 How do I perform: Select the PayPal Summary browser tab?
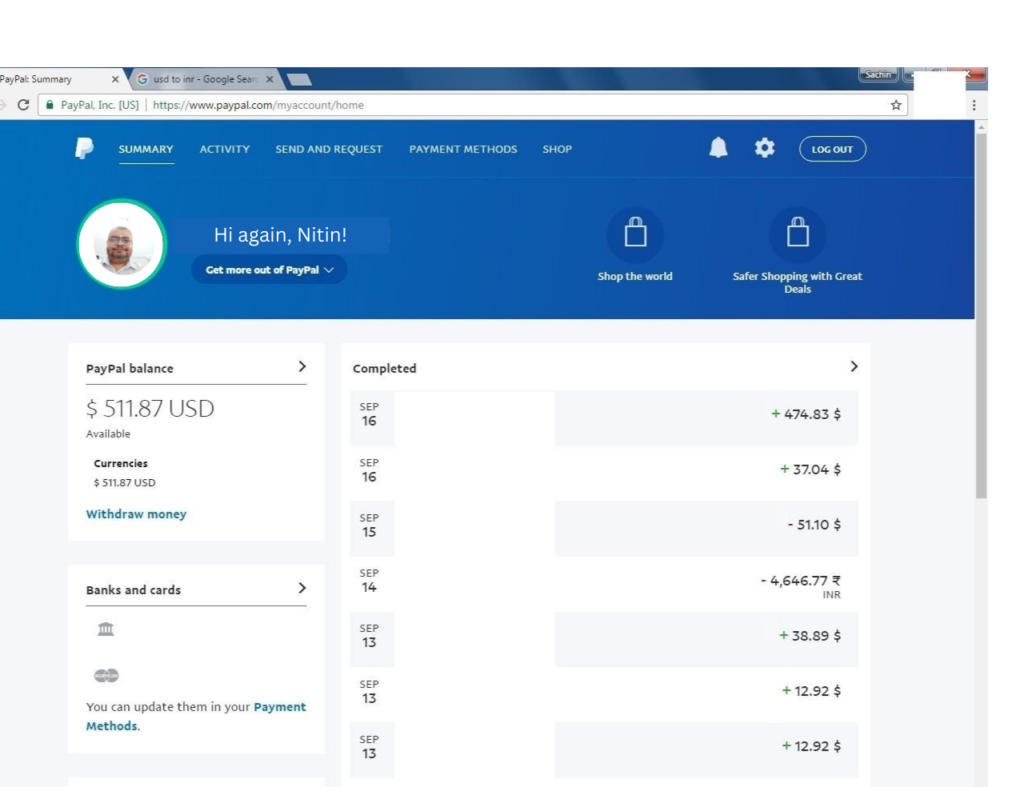click(x=59, y=79)
